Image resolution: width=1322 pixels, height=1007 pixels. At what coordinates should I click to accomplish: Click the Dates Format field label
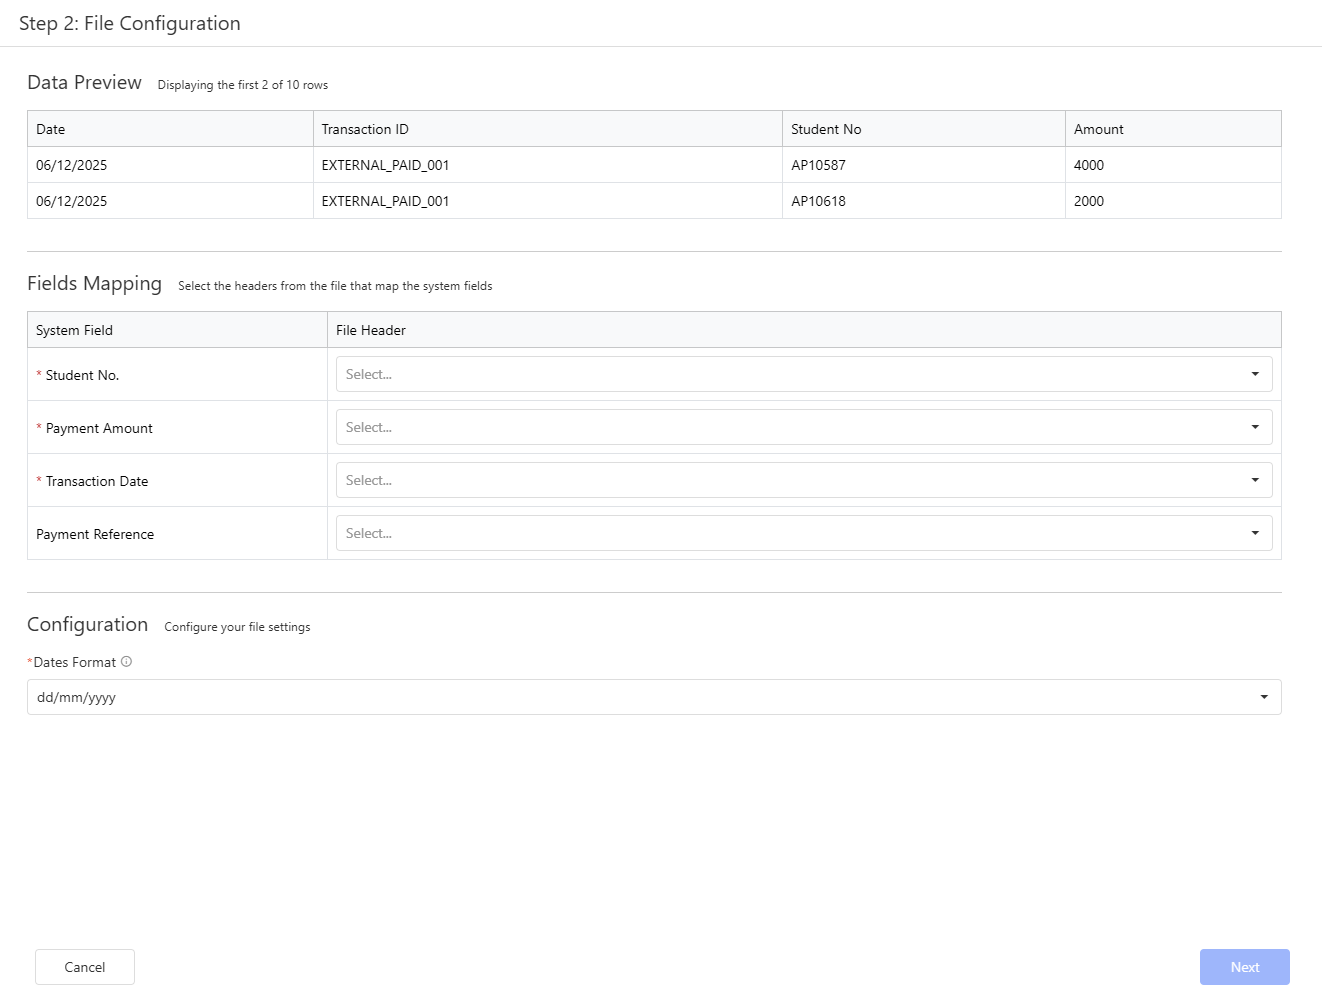click(x=74, y=662)
